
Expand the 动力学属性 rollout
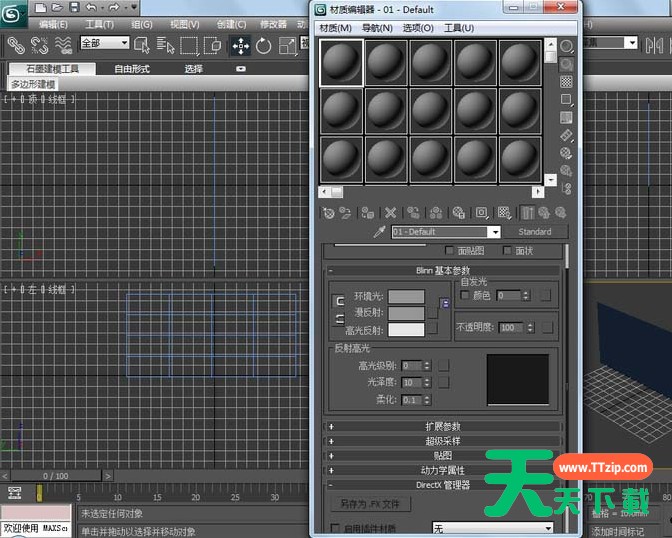click(442, 470)
